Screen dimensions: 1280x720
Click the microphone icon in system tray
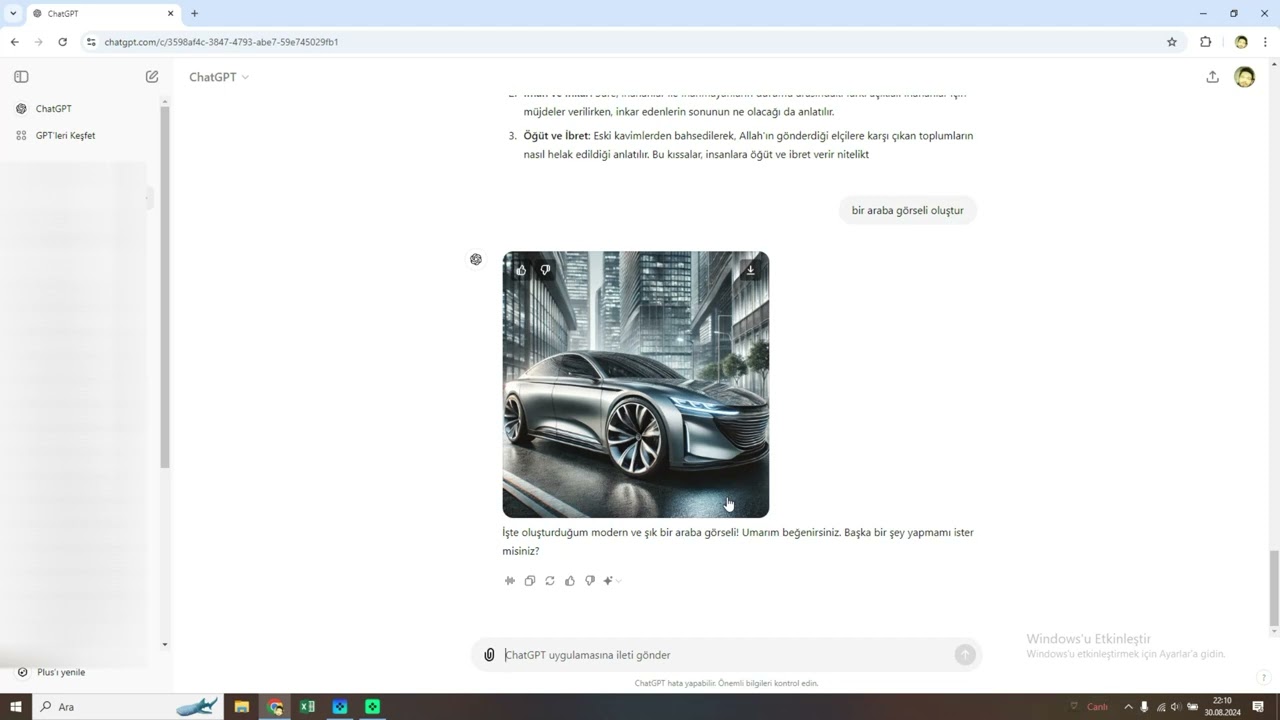1145,707
